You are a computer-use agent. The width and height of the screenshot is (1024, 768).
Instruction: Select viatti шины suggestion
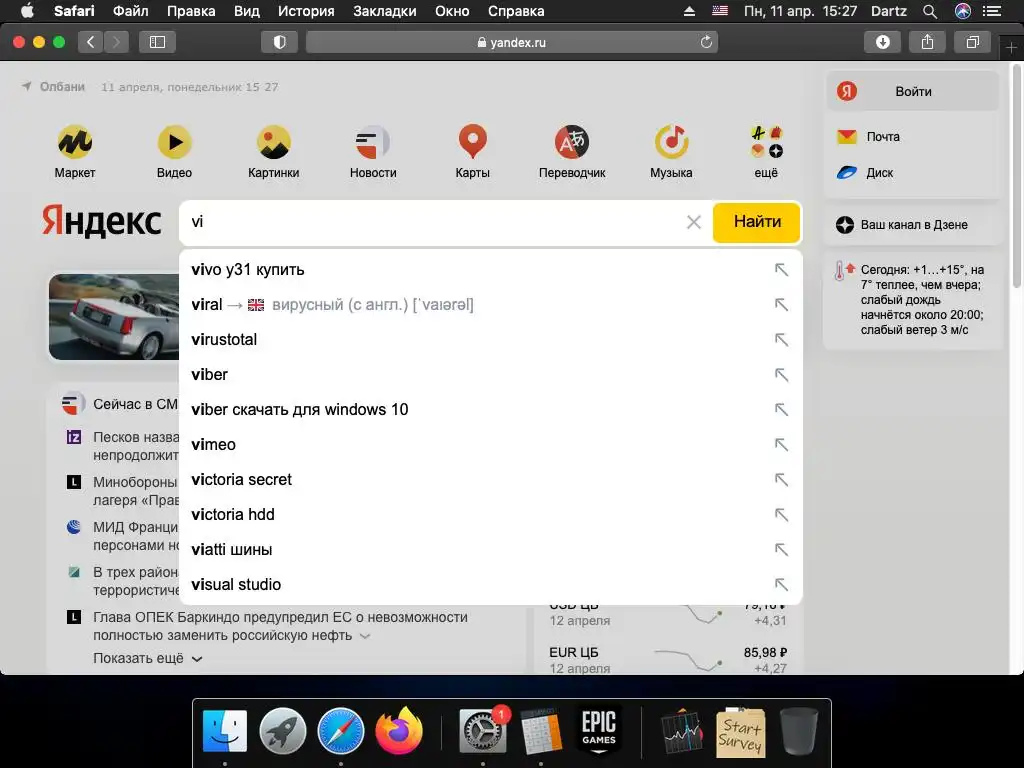point(490,549)
